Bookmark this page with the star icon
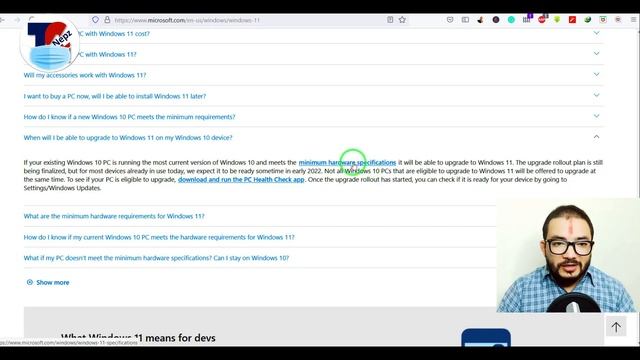 (x=402, y=20)
